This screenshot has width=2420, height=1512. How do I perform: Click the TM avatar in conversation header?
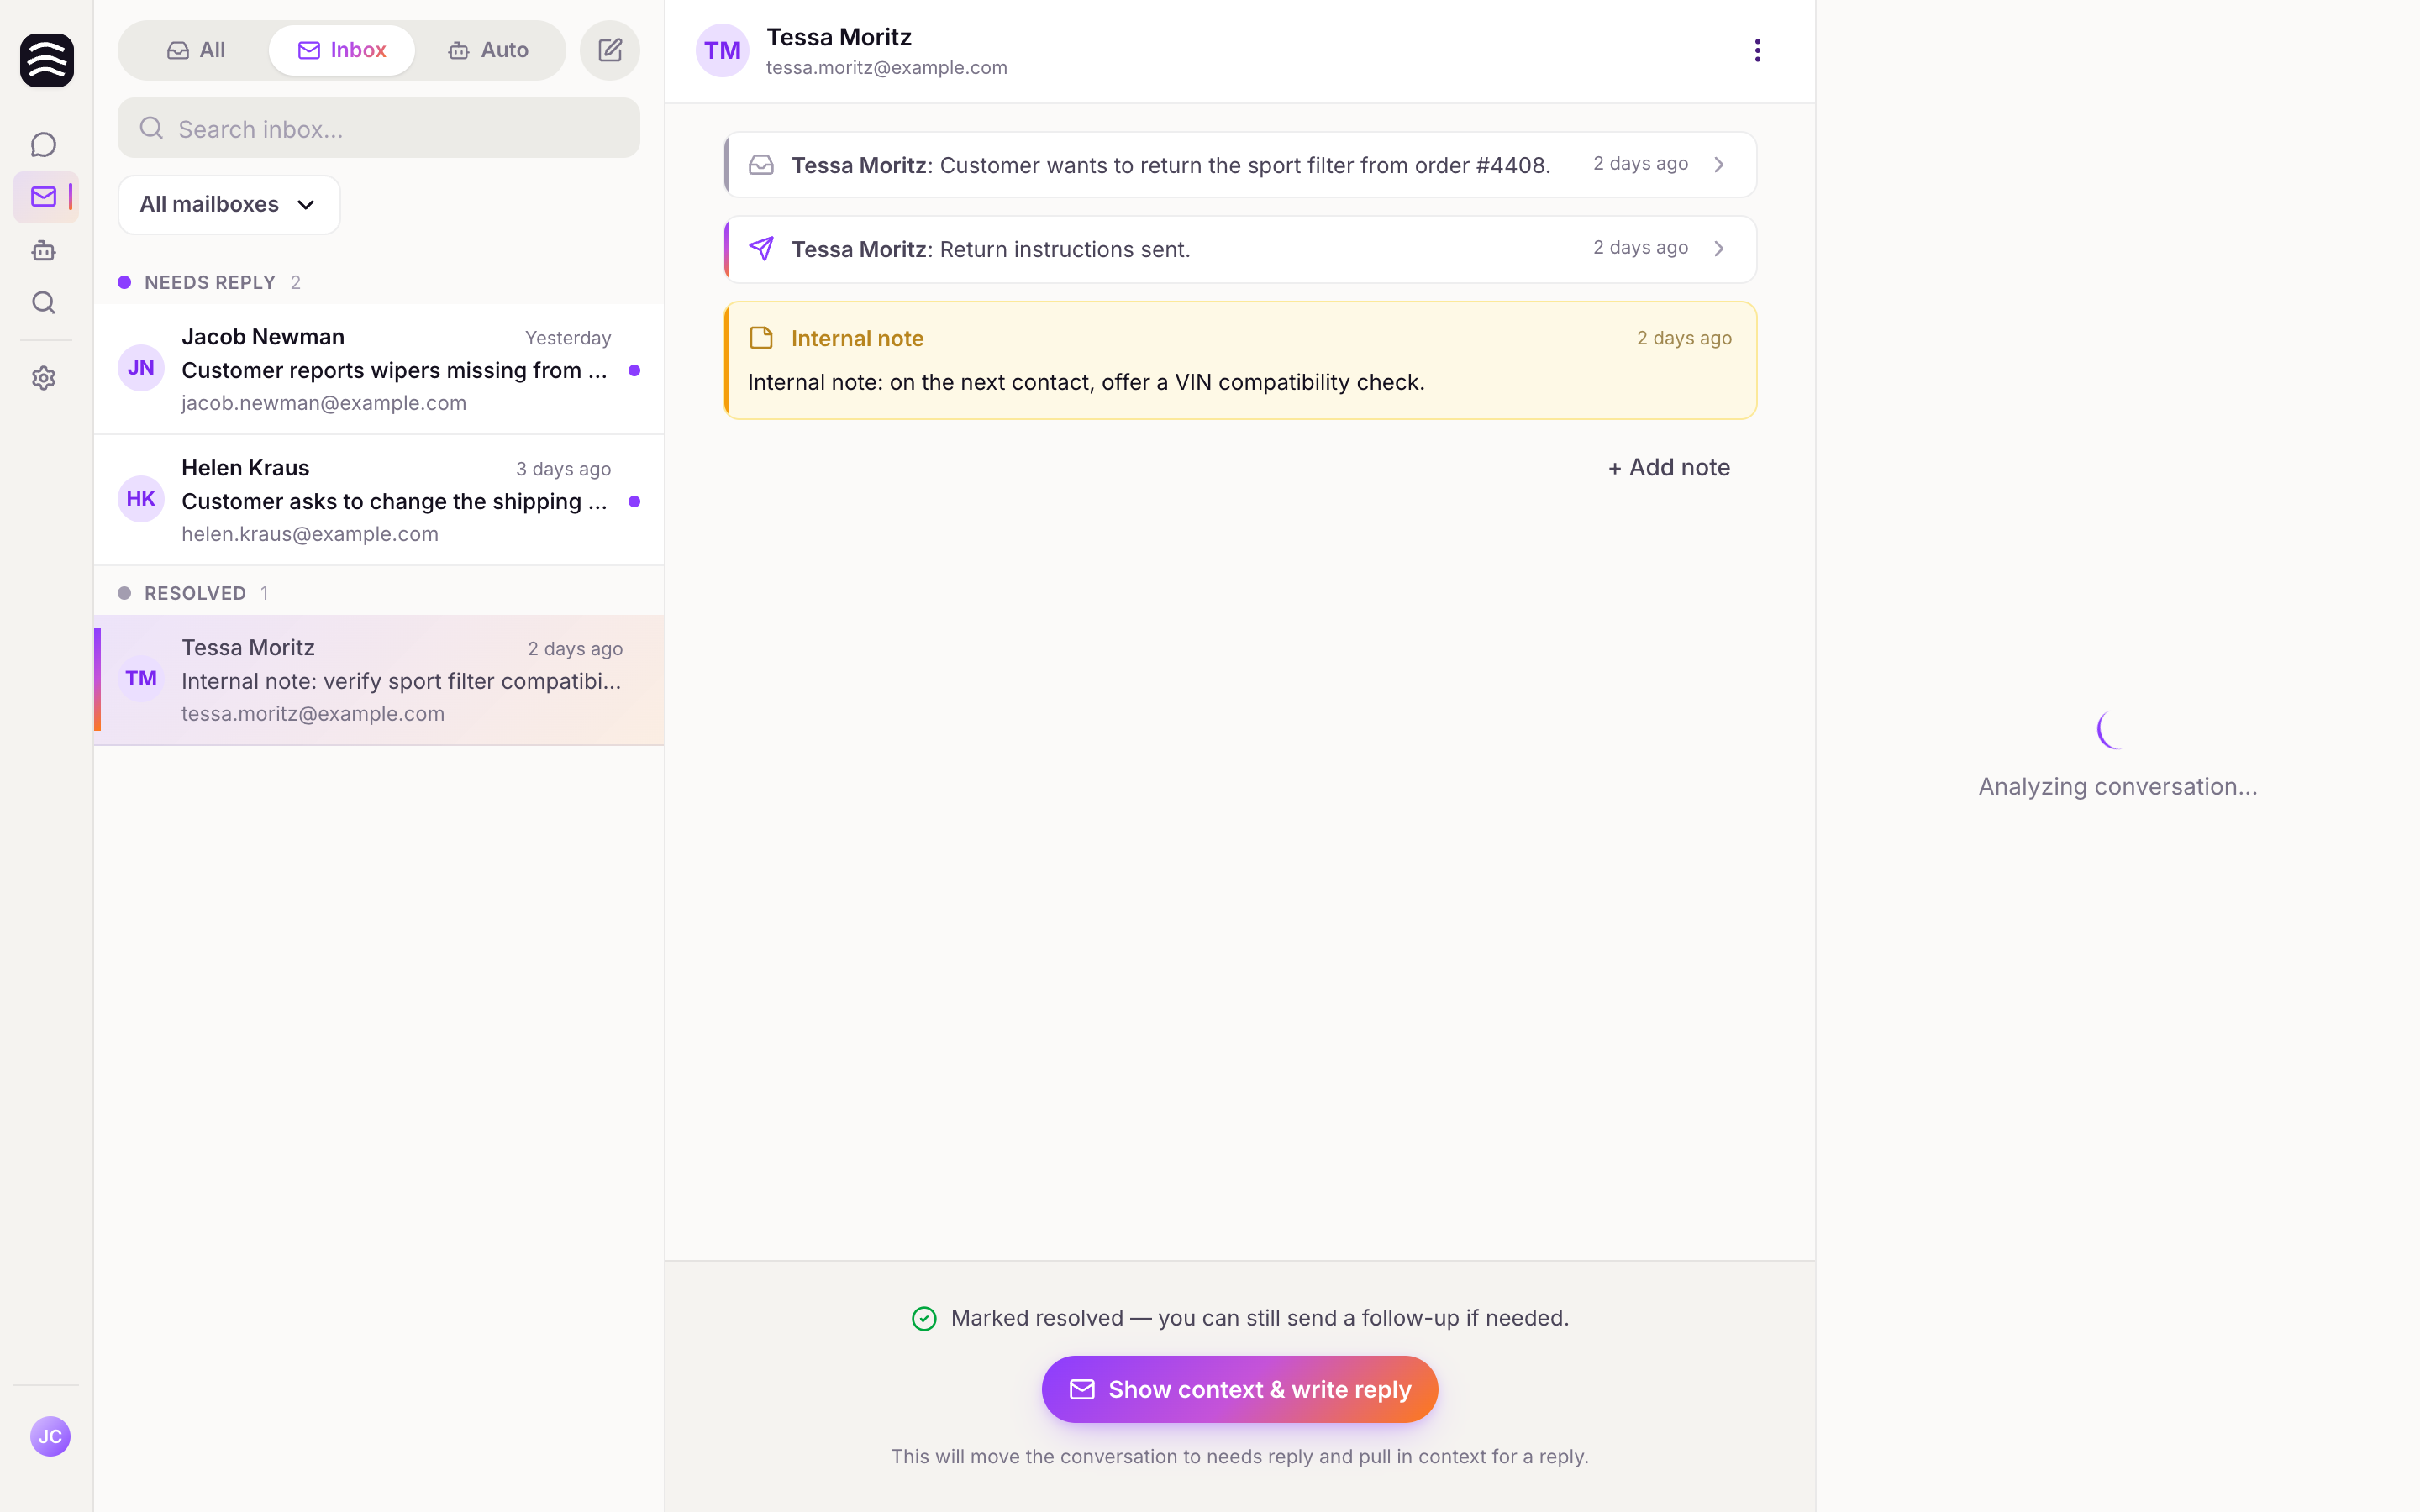[722, 50]
